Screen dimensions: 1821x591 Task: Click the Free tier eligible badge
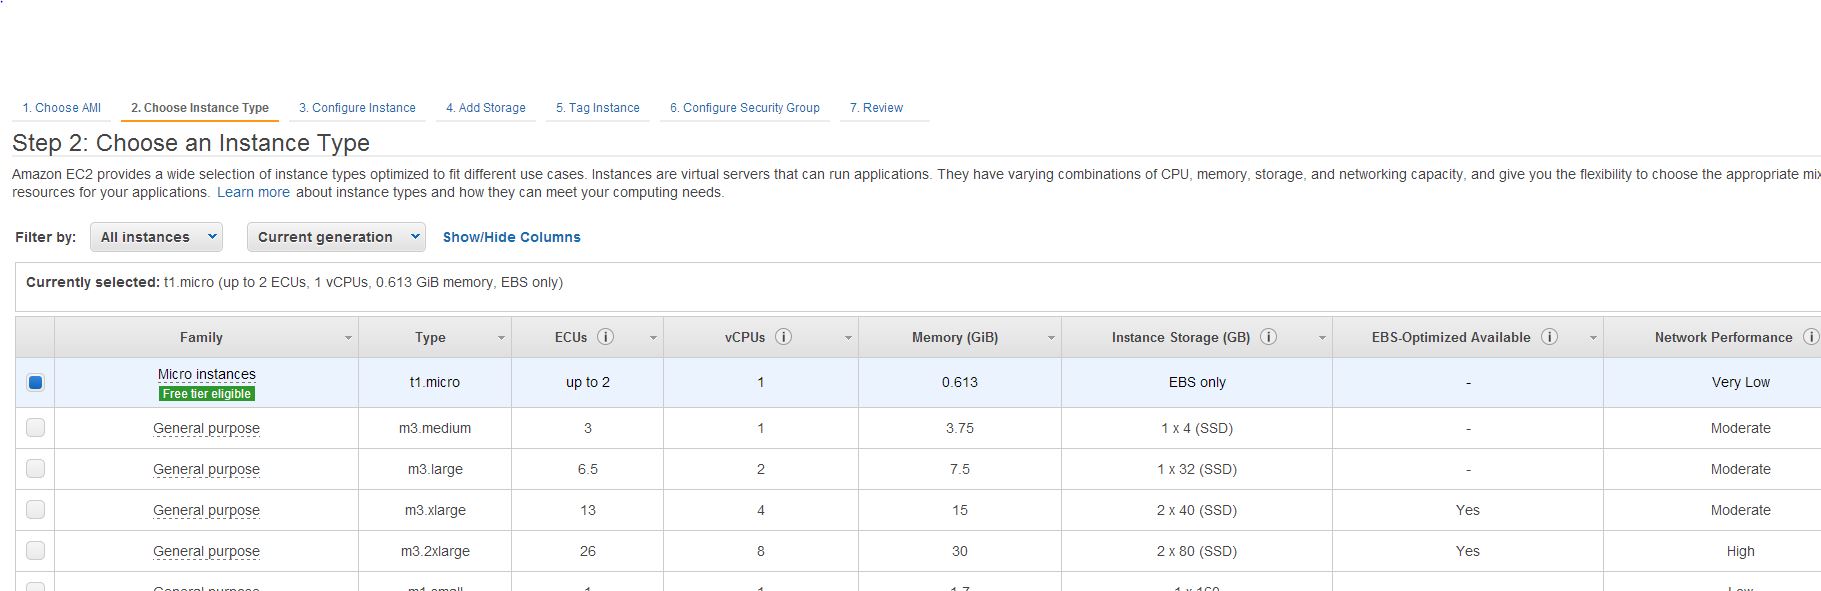pyautogui.click(x=207, y=394)
